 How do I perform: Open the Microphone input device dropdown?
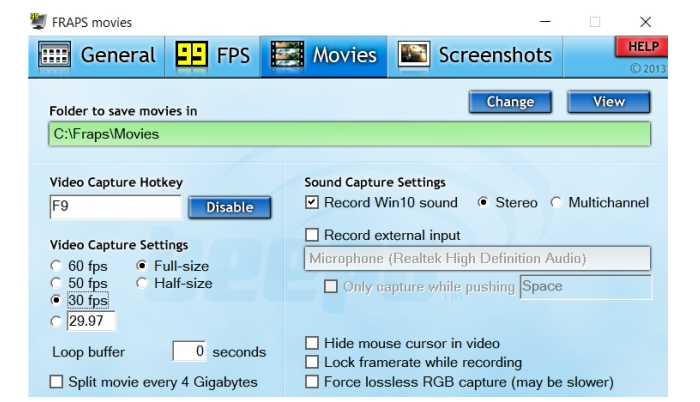point(477,259)
